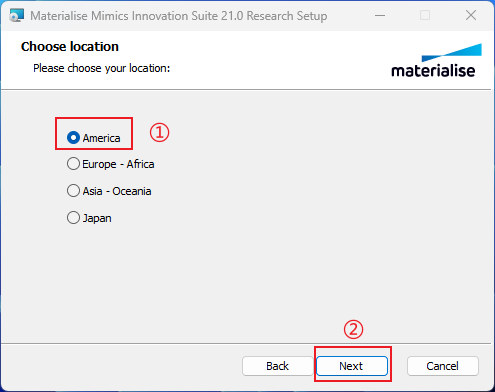The width and height of the screenshot is (495, 392).
Task: Choose the Europe - Africa radio circle
Action: (73, 164)
